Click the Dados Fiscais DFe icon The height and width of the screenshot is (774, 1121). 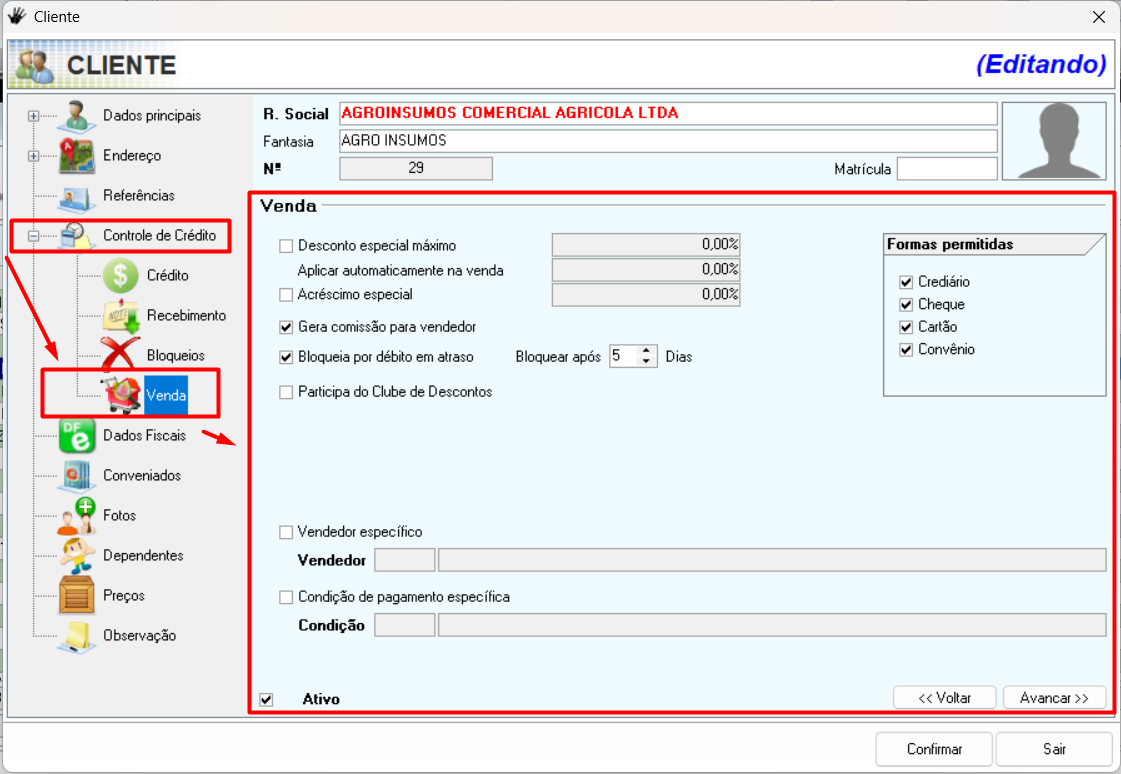click(x=77, y=436)
